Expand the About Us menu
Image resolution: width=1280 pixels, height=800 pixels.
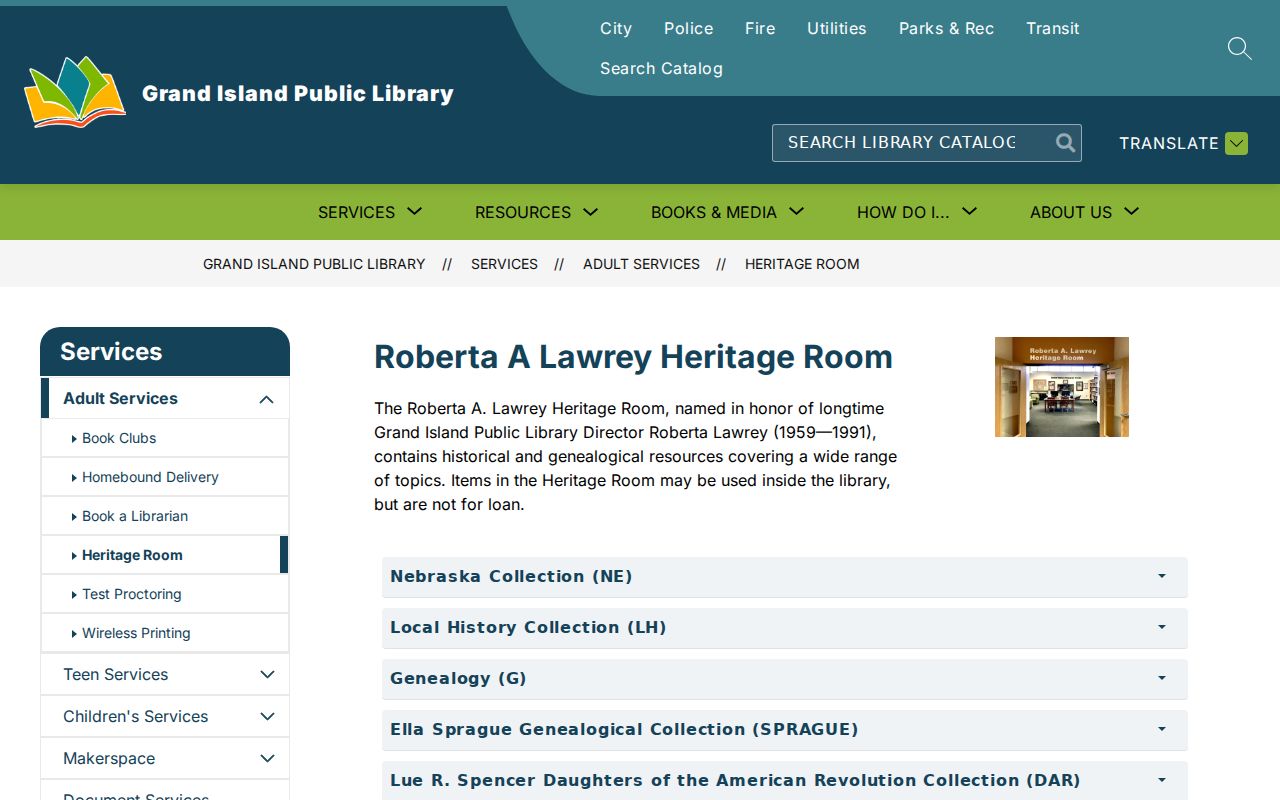(x=1084, y=212)
